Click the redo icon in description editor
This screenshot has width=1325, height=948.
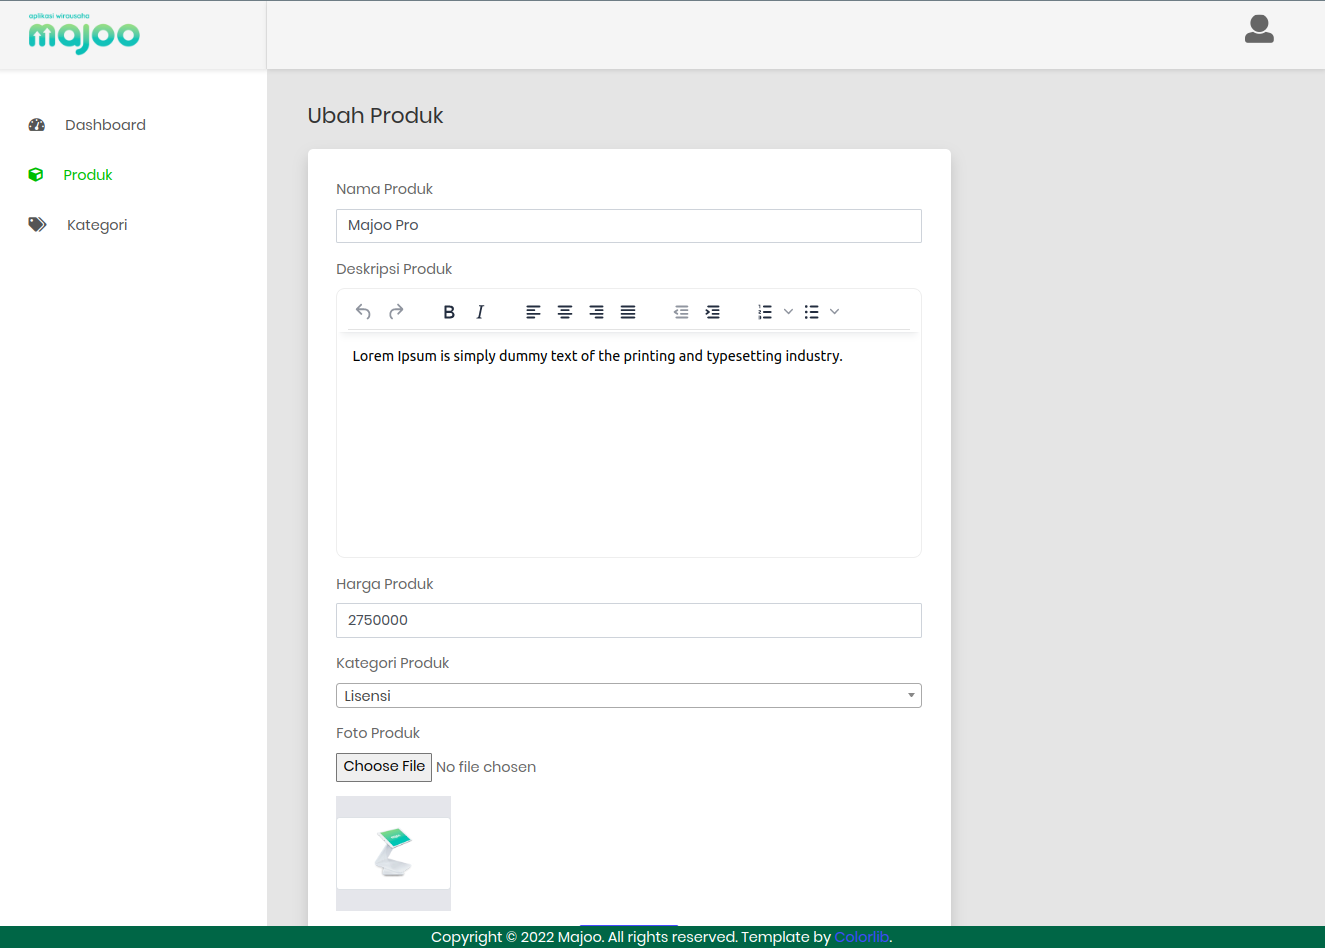click(x=396, y=312)
